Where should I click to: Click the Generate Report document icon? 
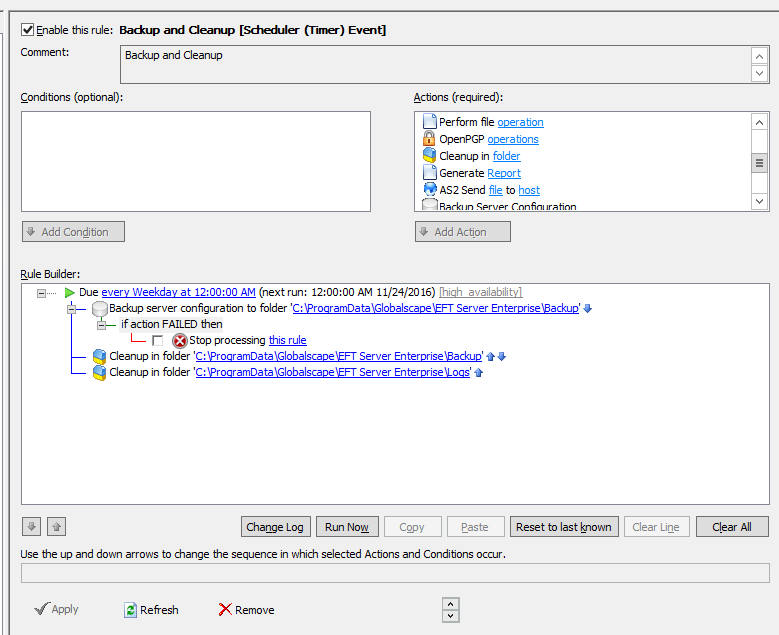429,173
